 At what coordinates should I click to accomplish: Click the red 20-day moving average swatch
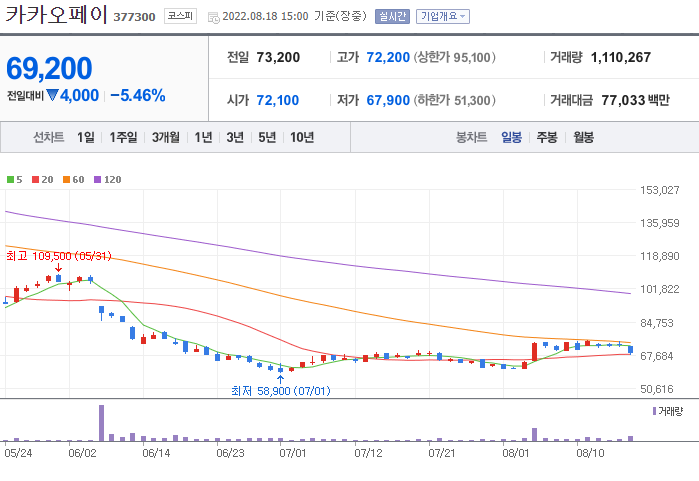[36, 180]
